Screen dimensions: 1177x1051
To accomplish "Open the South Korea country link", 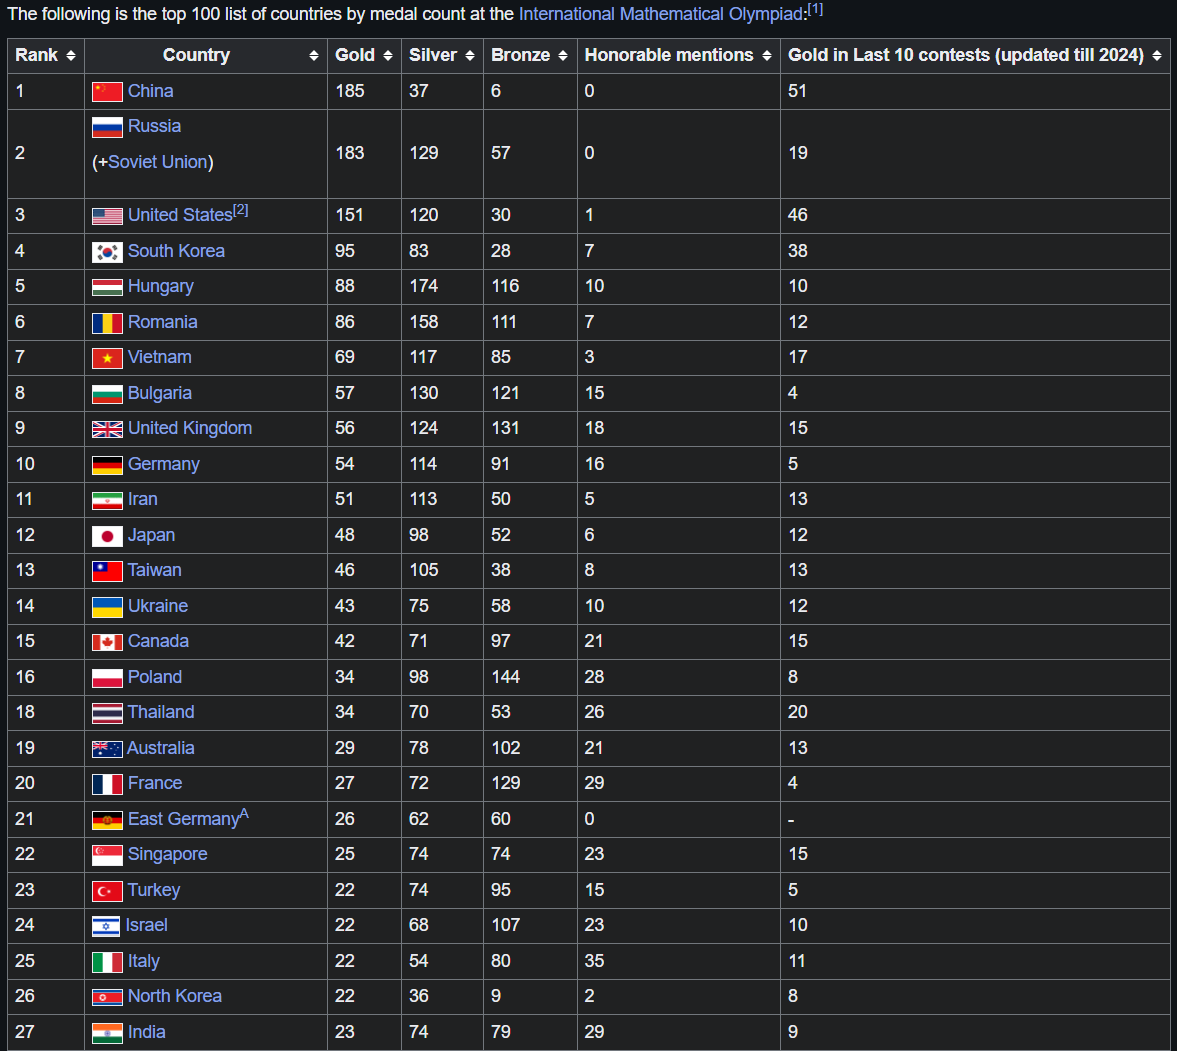I will coord(176,251).
